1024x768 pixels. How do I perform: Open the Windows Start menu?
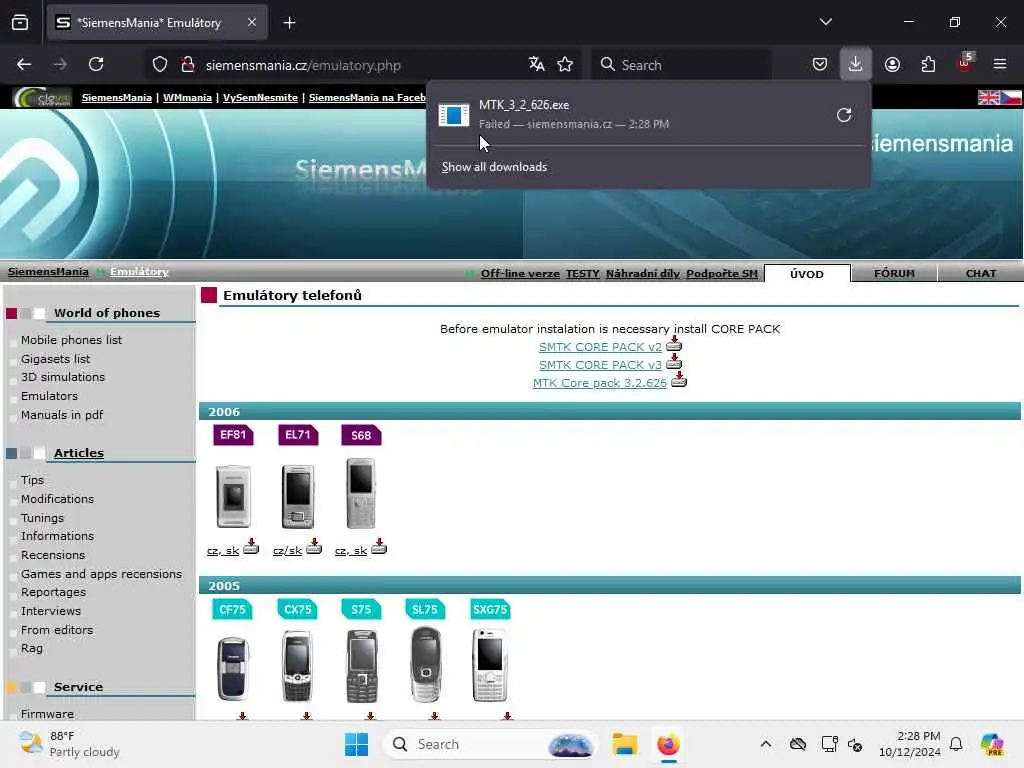click(x=357, y=744)
